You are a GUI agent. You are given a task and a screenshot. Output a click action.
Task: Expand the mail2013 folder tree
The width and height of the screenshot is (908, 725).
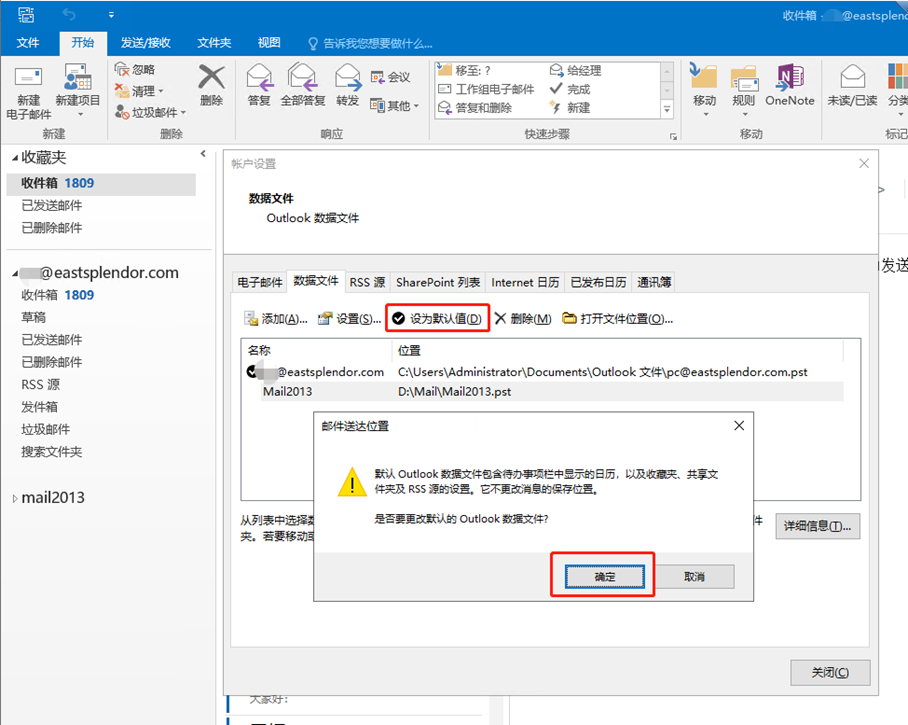pyautogui.click(x=15, y=499)
